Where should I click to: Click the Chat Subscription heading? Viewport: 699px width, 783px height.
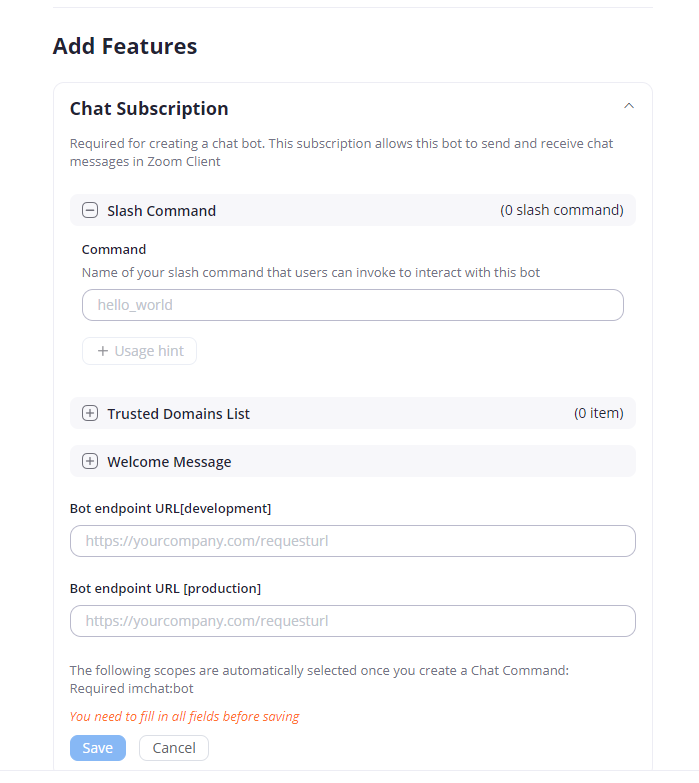coord(149,108)
